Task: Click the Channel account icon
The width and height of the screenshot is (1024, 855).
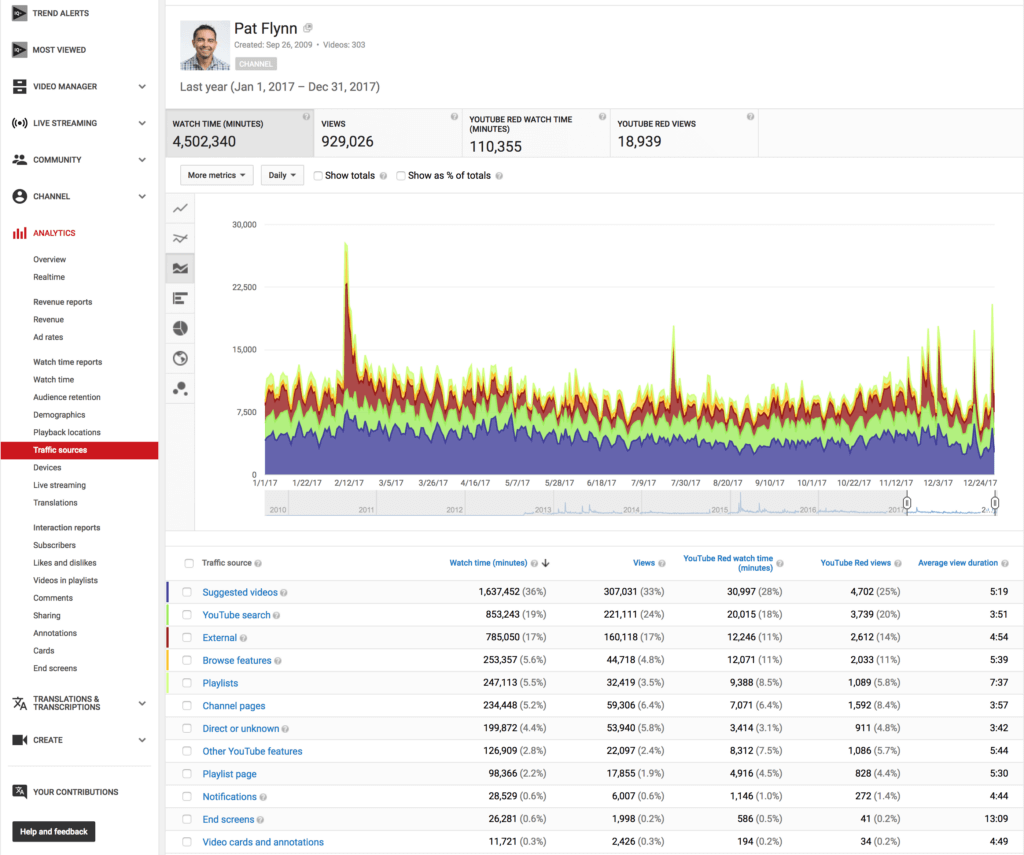Action: tap(20, 196)
